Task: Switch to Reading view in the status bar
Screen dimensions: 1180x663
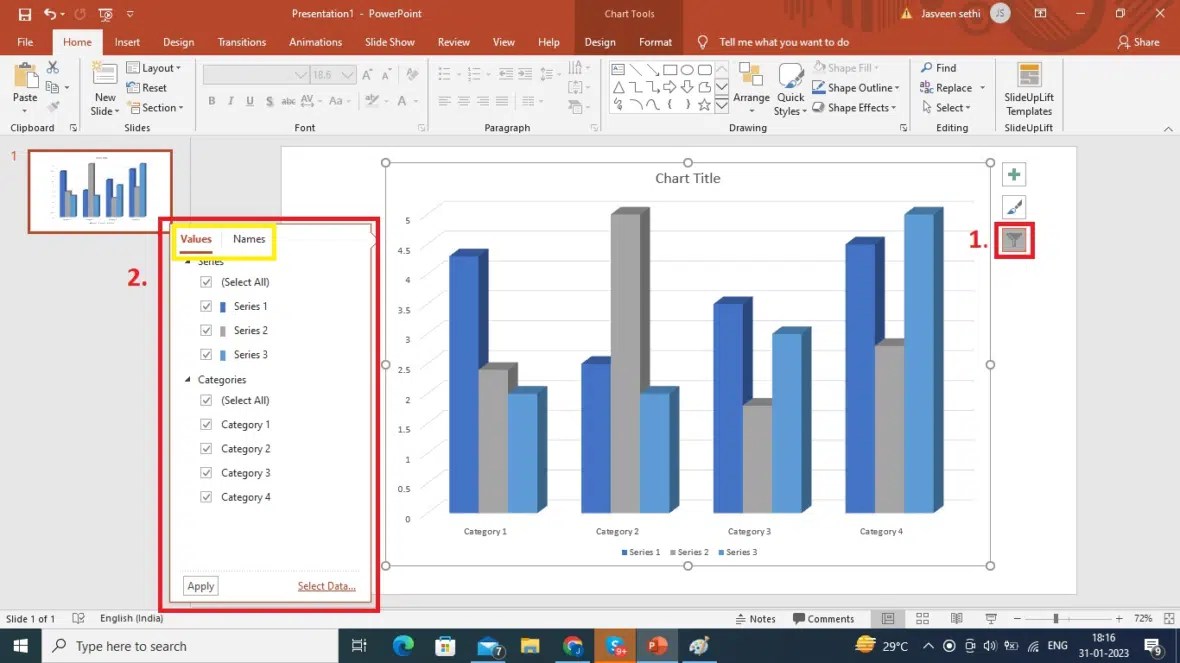Action: 956,618
